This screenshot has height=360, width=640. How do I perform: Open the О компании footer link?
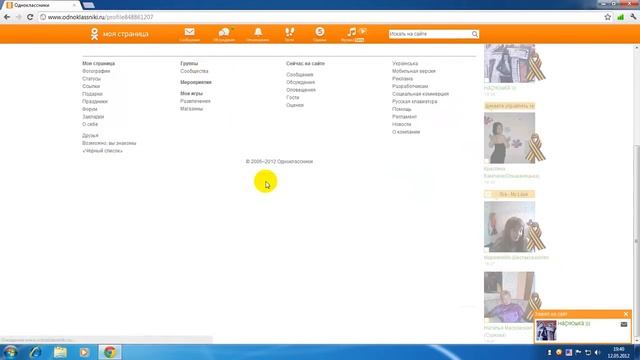pyautogui.click(x=406, y=132)
